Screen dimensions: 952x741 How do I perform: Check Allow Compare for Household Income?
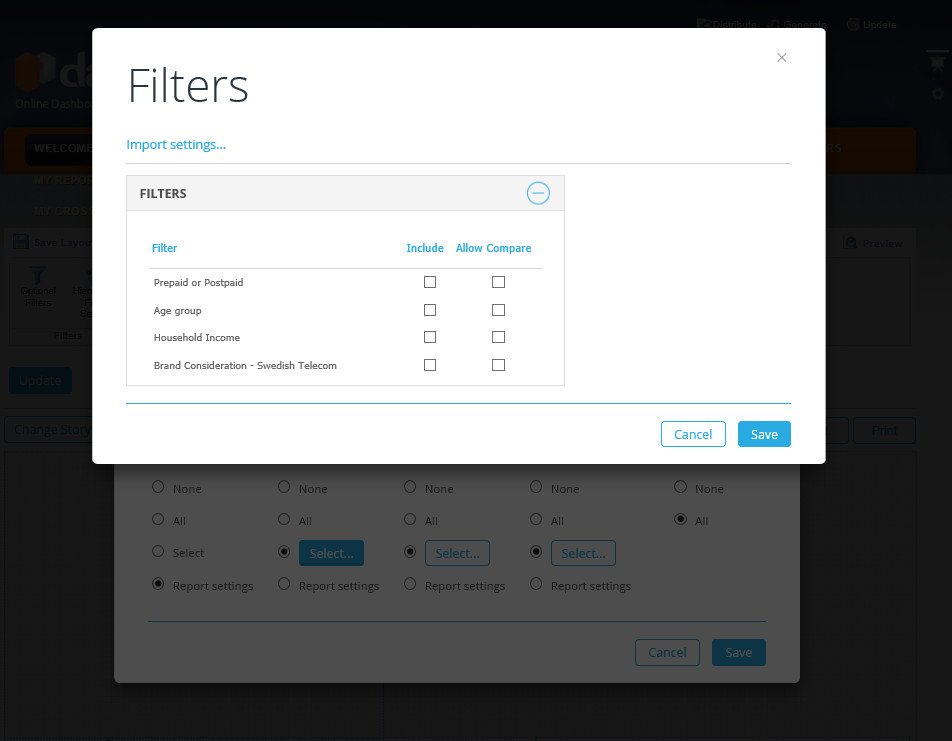point(498,336)
